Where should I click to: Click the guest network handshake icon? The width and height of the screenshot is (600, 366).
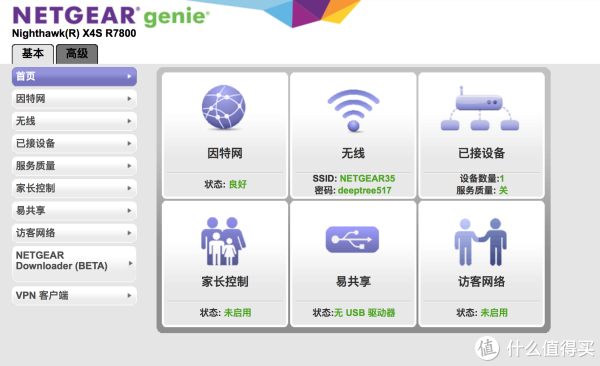[481, 242]
